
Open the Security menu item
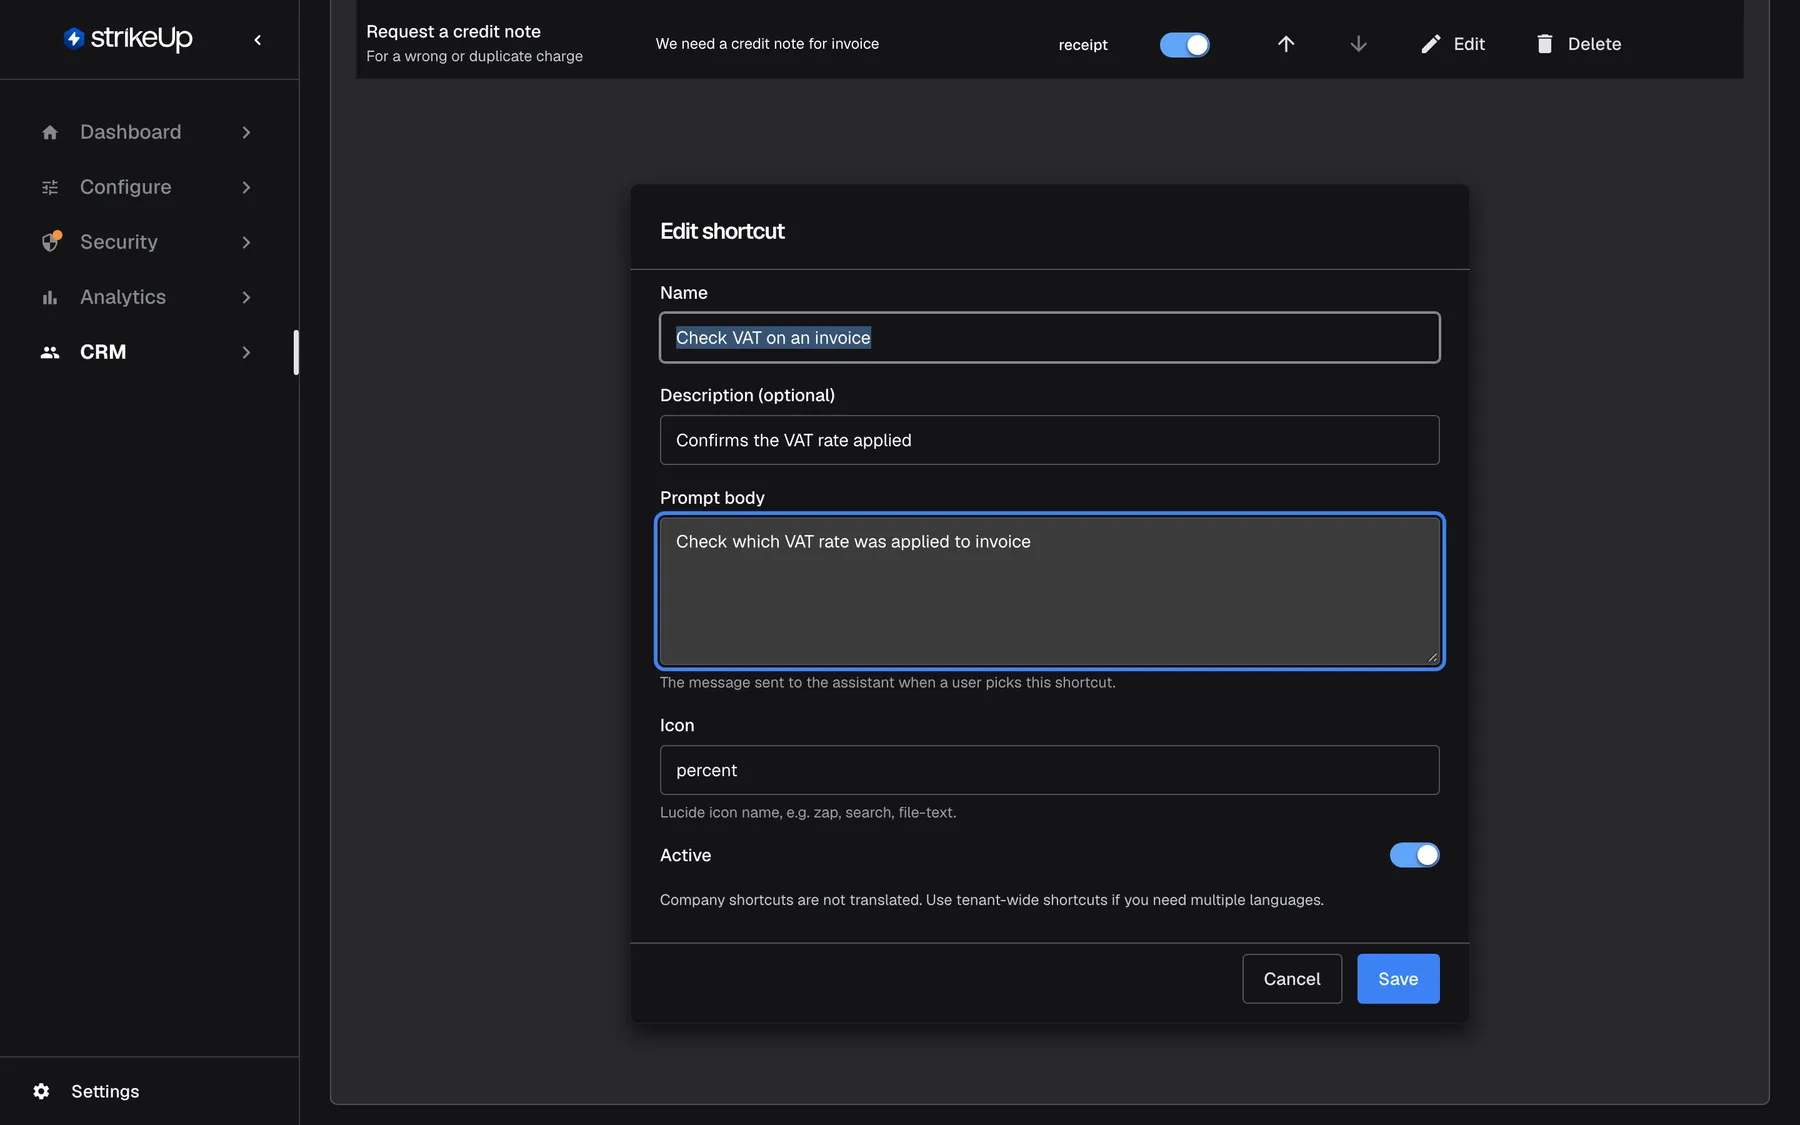(x=147, y=242)
